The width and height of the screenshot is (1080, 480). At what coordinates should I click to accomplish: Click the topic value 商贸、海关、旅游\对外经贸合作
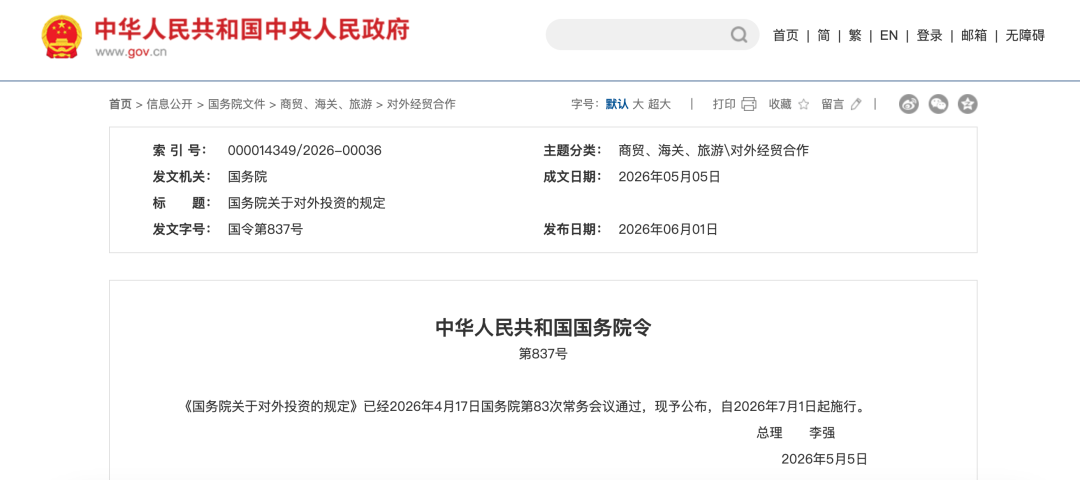[x=714, y=151]
